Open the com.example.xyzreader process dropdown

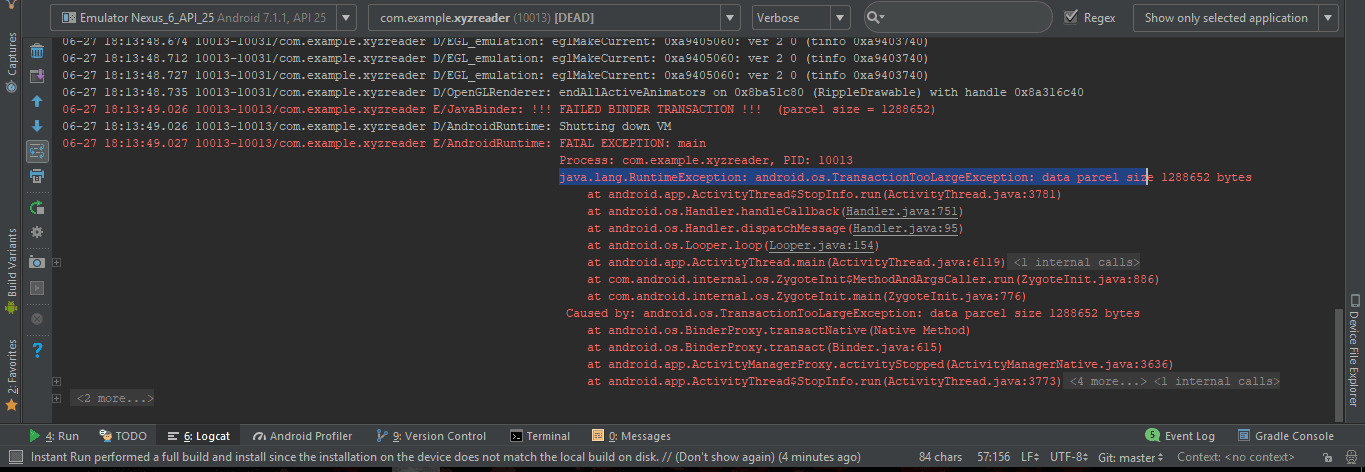point(554,17)
